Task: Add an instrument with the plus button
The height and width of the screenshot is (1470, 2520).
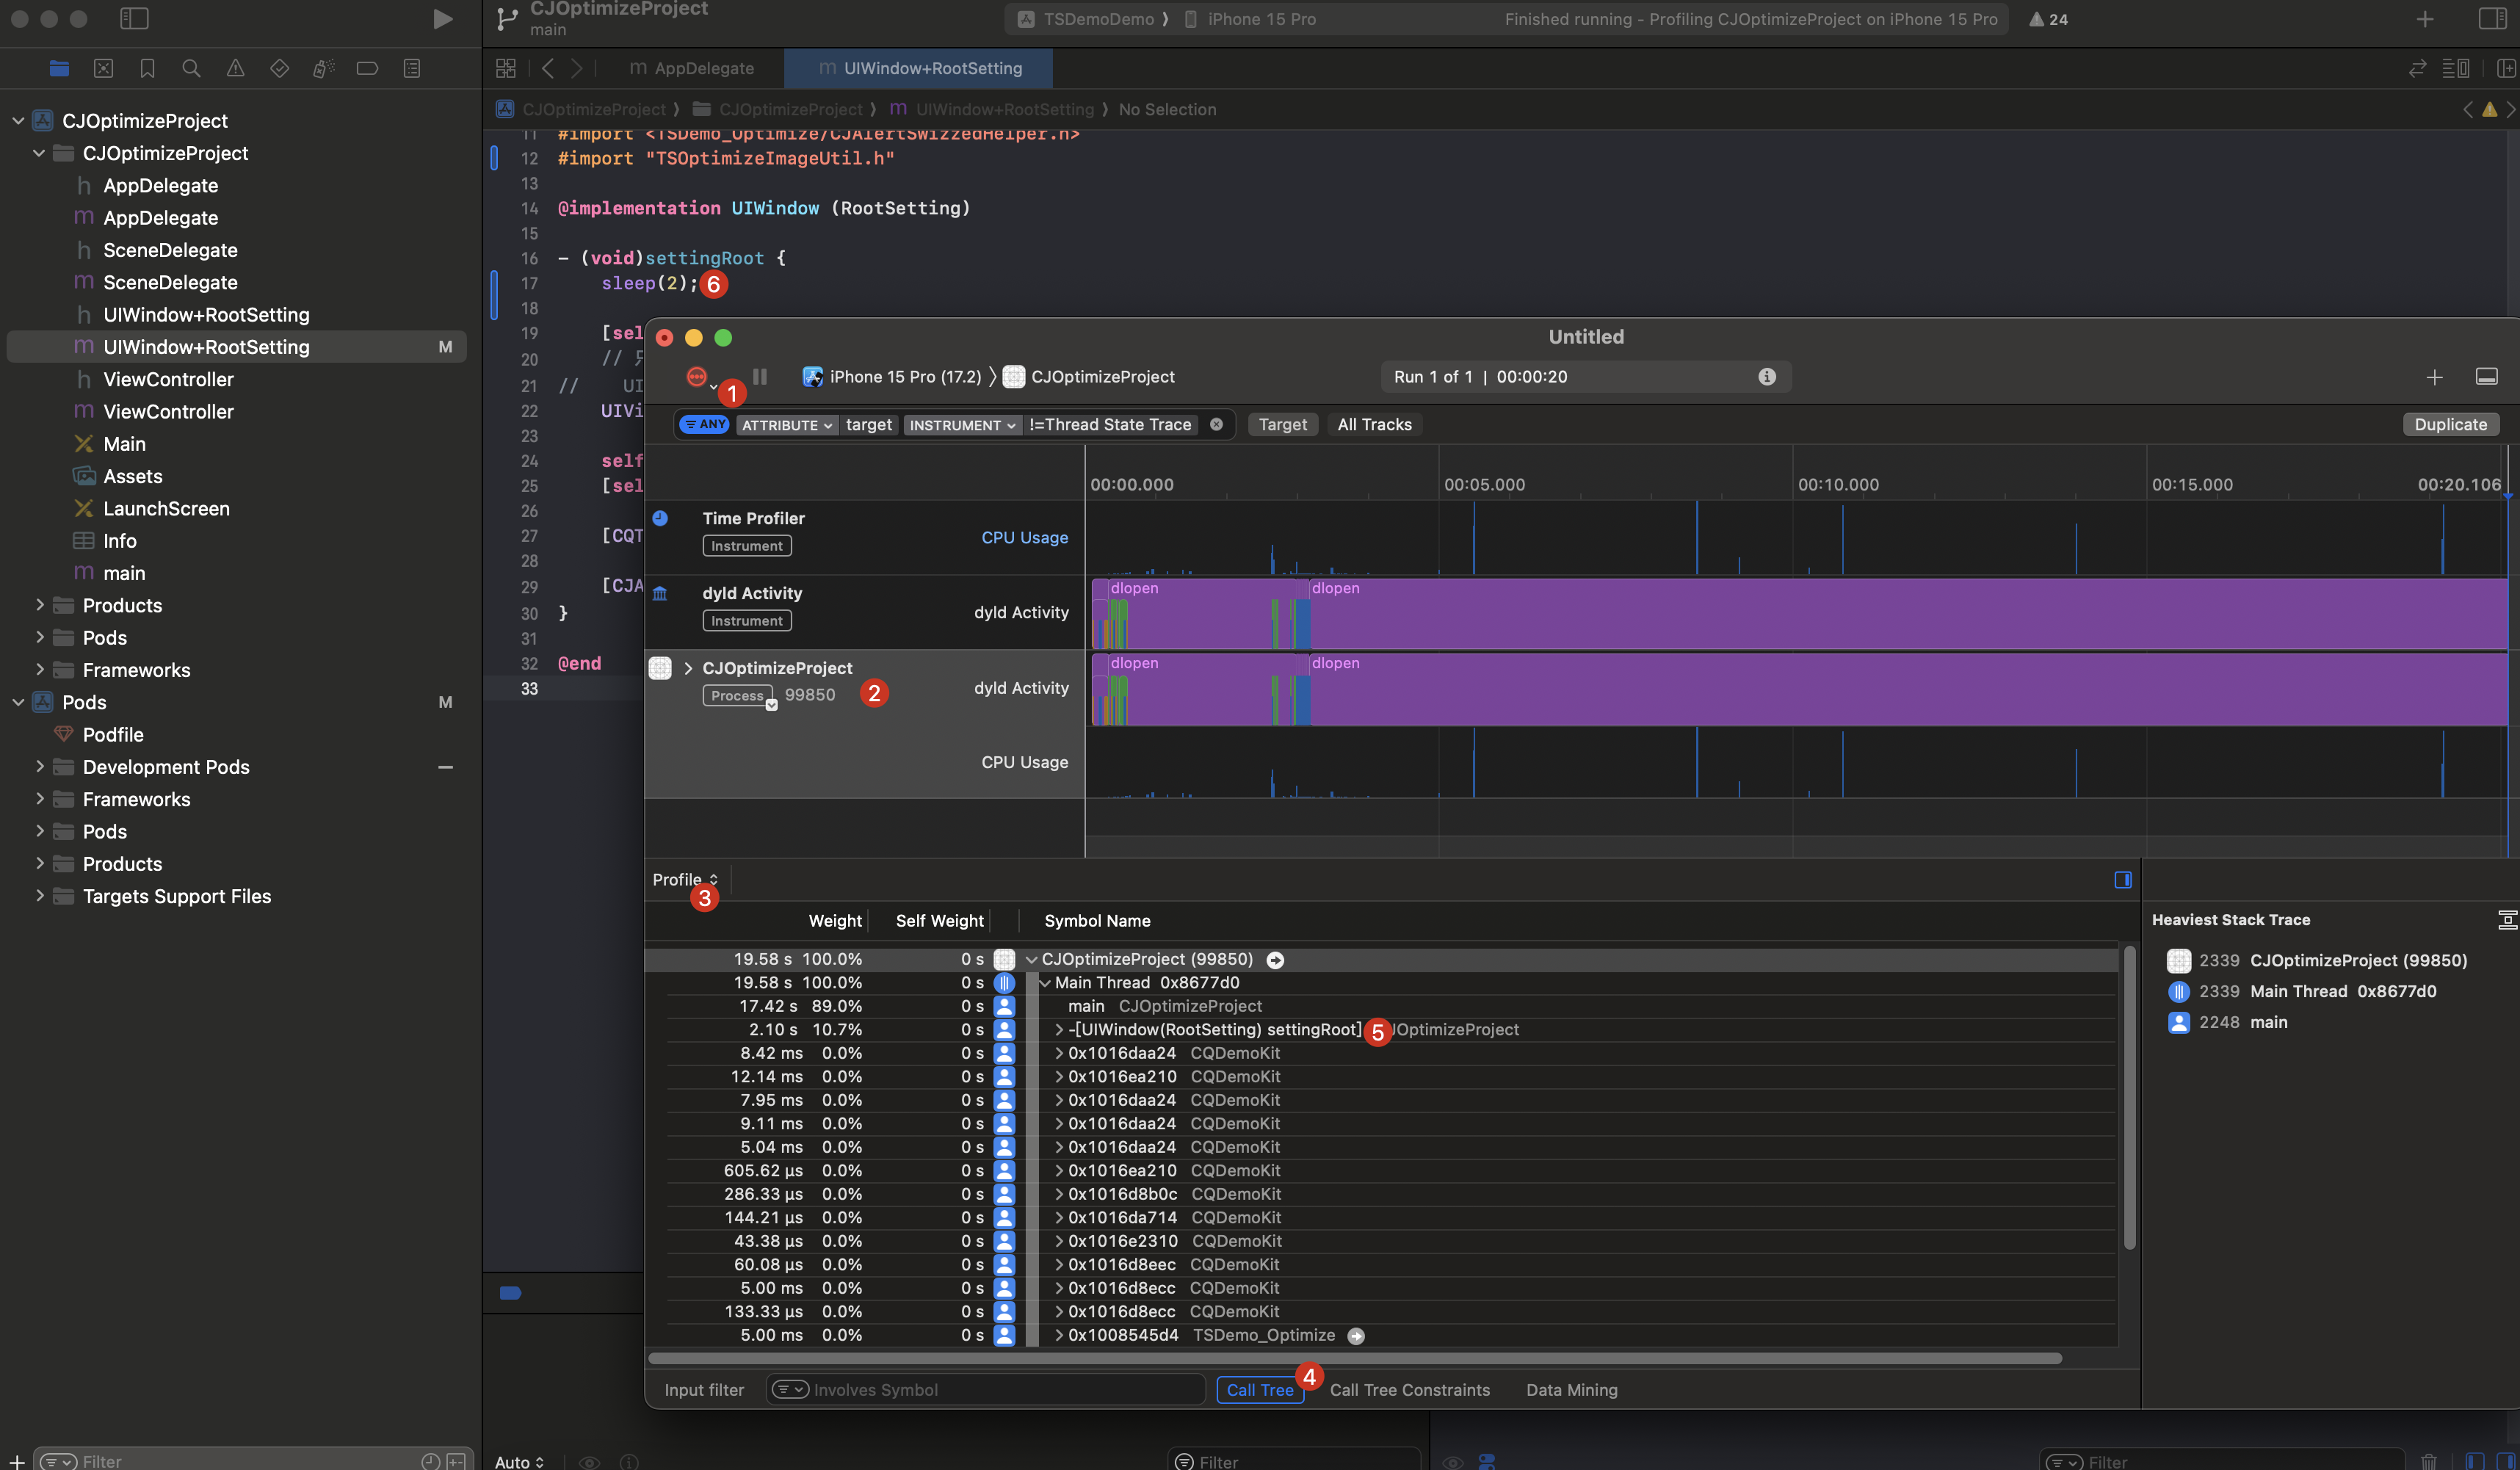Action: 2434,376
